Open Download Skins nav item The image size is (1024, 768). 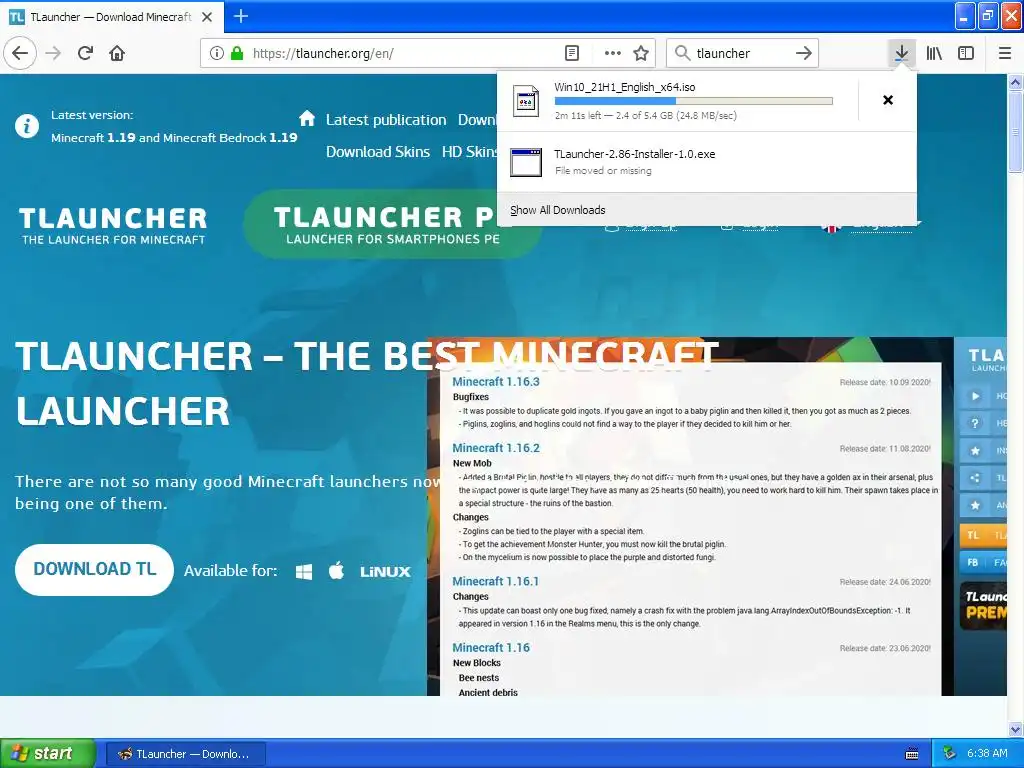point(378,152)
